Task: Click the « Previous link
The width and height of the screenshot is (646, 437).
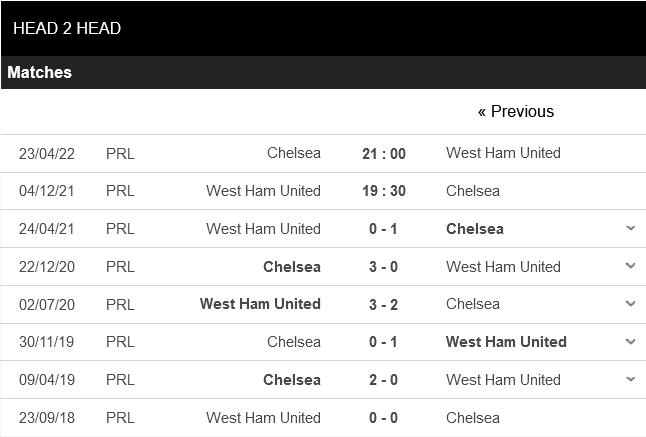Action: coord(515,111)
